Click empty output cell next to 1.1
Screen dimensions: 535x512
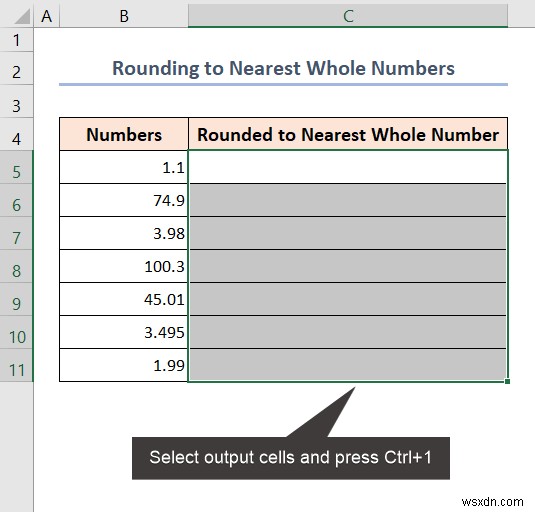point(348,167)
